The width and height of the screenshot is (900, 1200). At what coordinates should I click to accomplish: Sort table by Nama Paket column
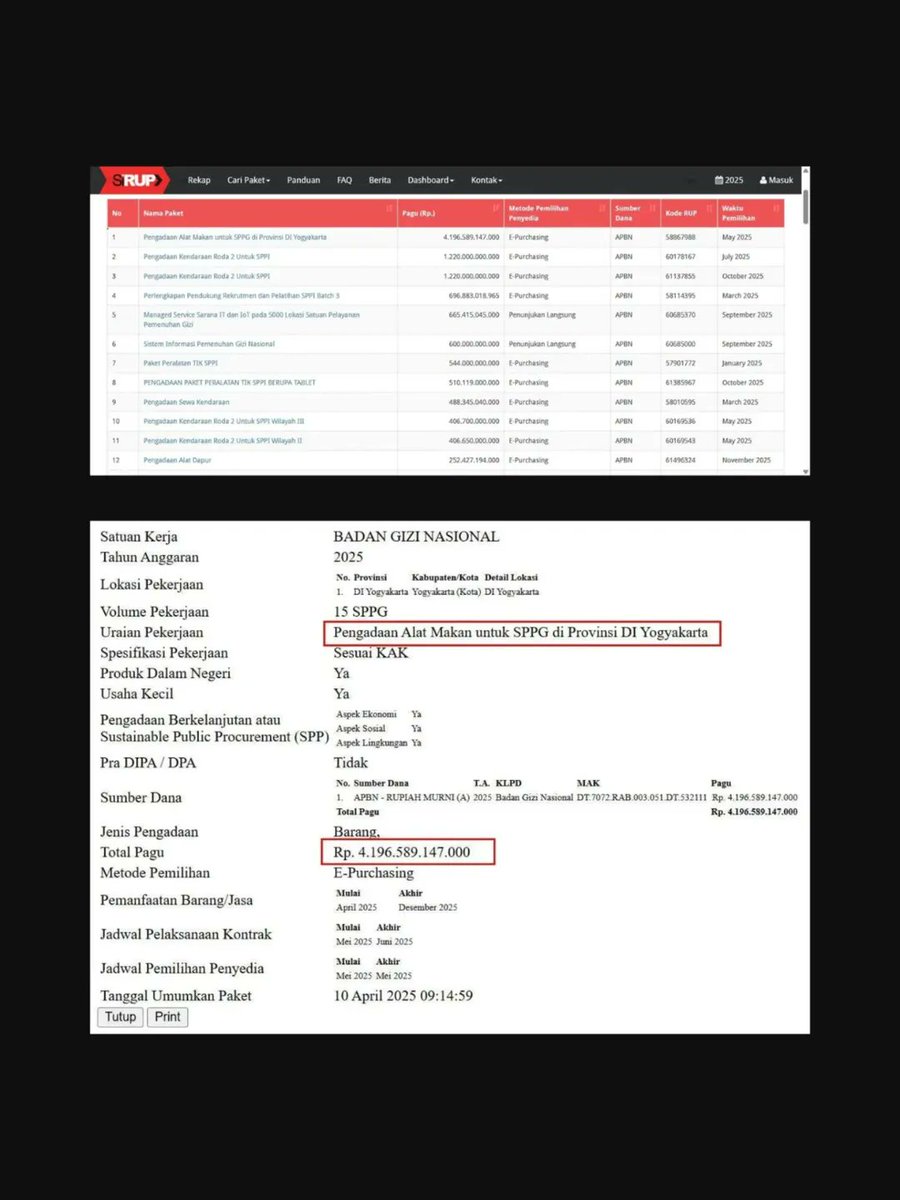point(267,213)
